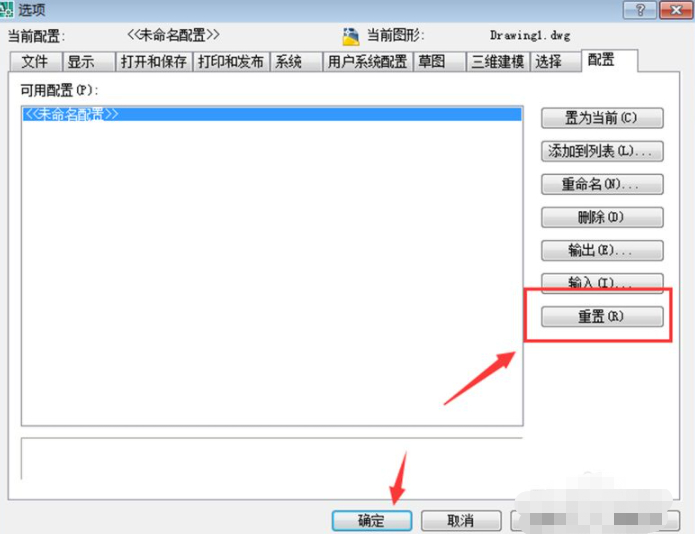Image resolution: width=695 pixels, height=534 pixels.
Task: Go to the 打开和保存 tab
Action: pyautogui.click(x=152, y=61)
